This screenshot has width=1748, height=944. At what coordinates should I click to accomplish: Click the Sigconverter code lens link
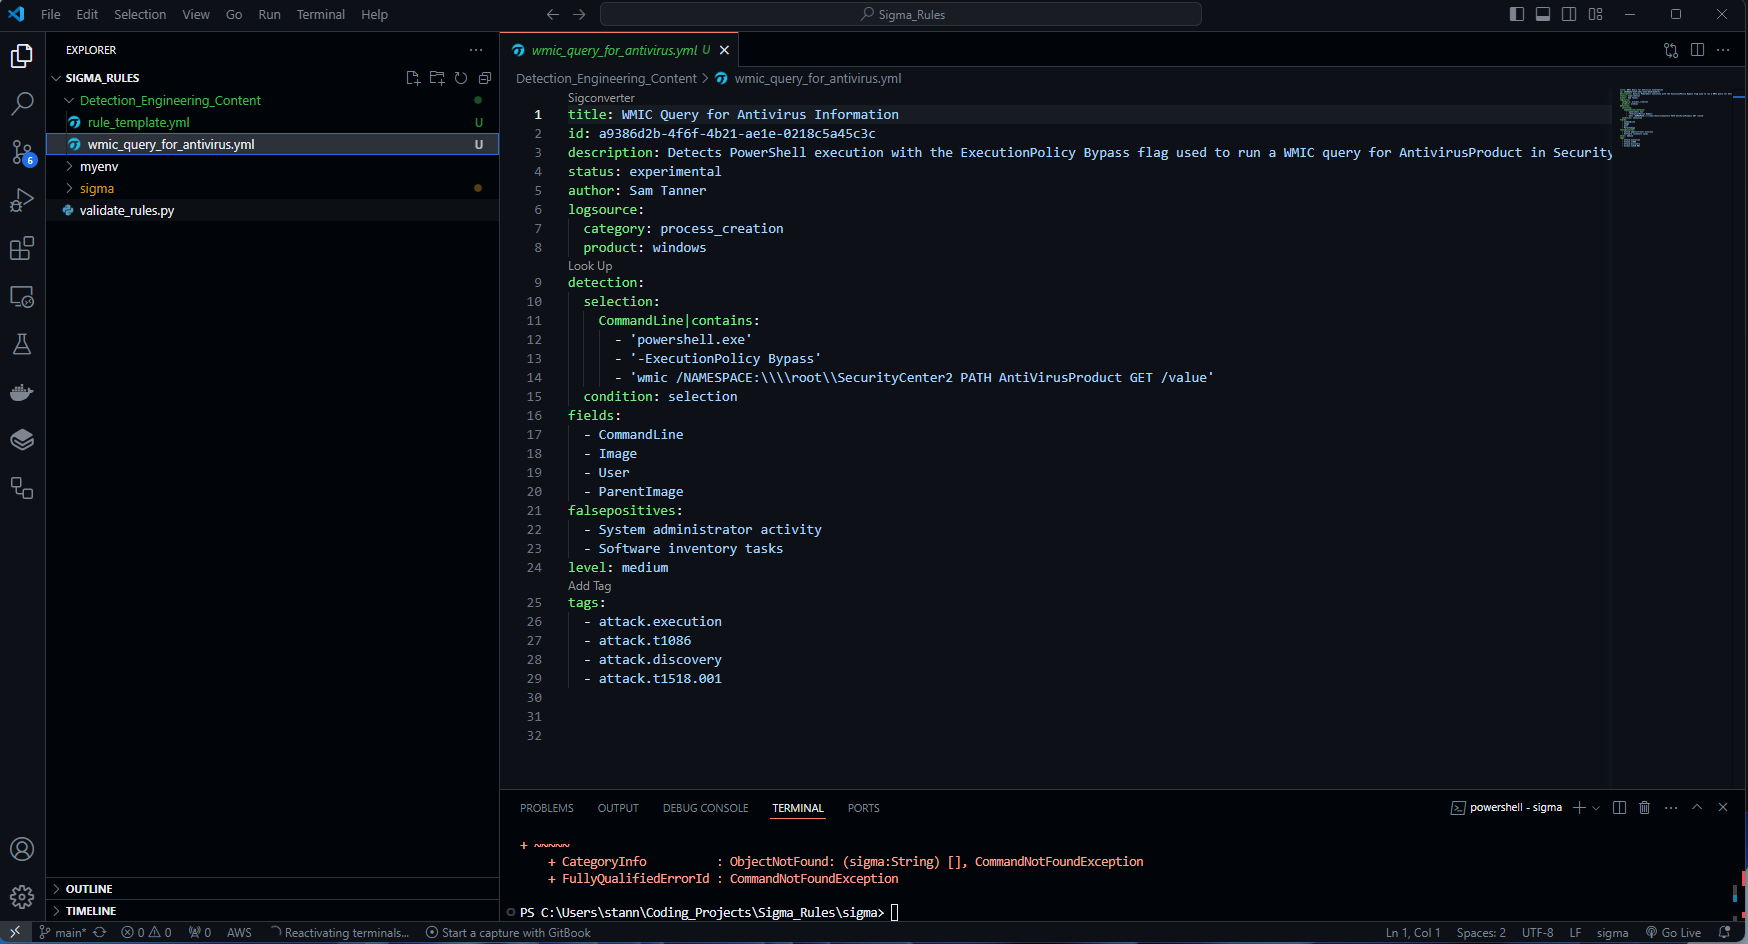tap(601, 98)
